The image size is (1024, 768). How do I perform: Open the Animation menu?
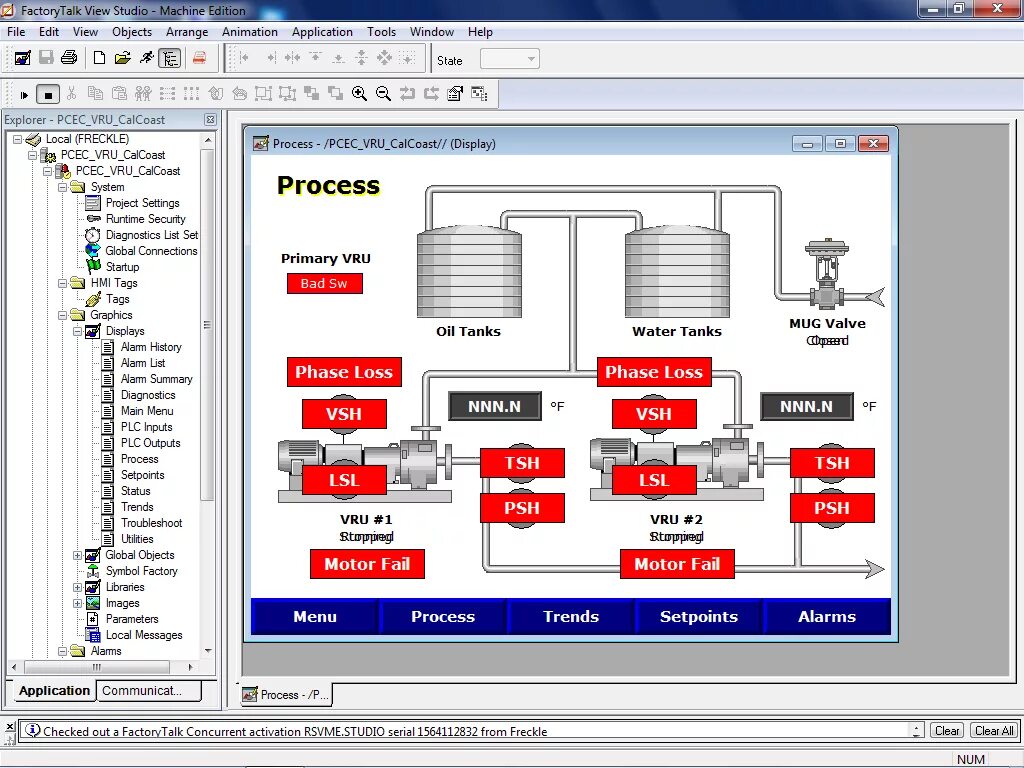pos(249,32)
